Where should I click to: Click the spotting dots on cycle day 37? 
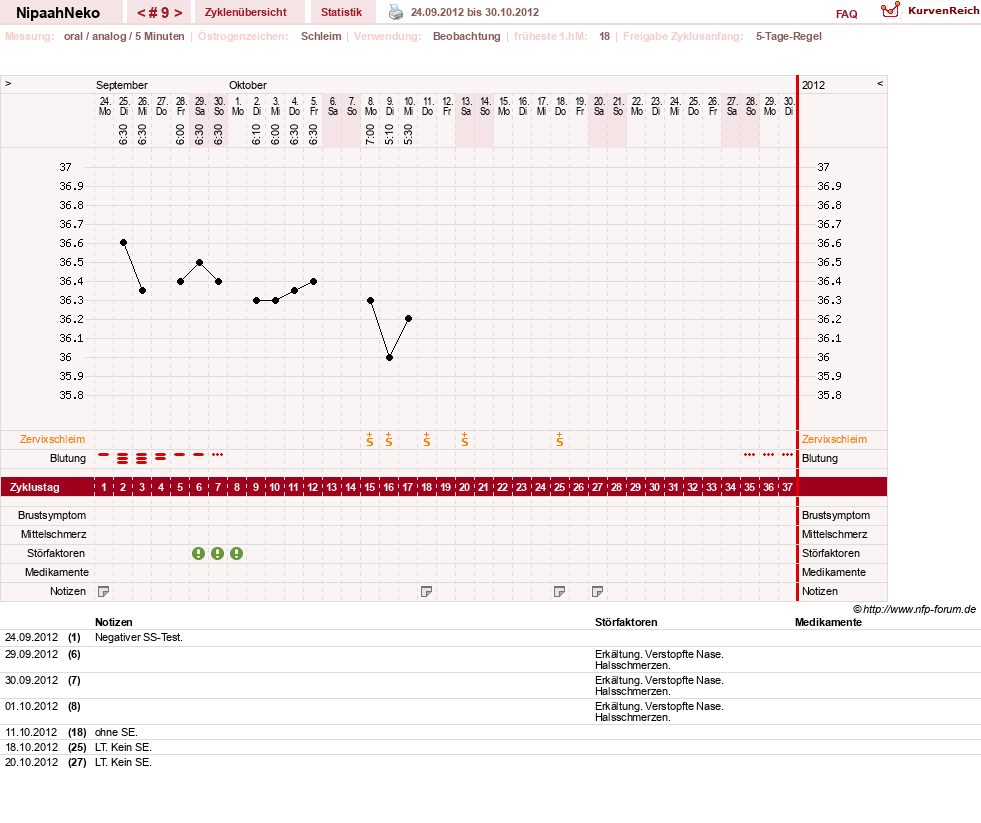[x=788, y=454]
